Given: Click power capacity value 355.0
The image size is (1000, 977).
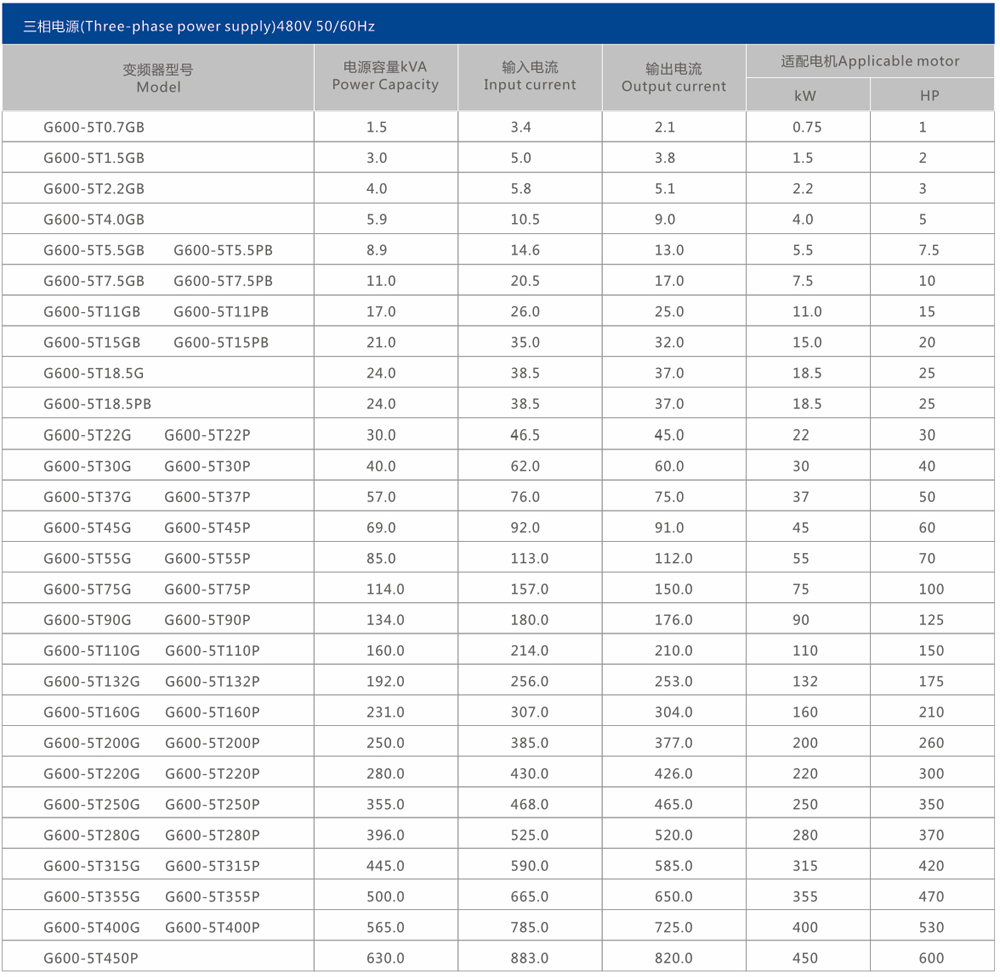Looking at the screenshot, I should (x=385, y=804).
